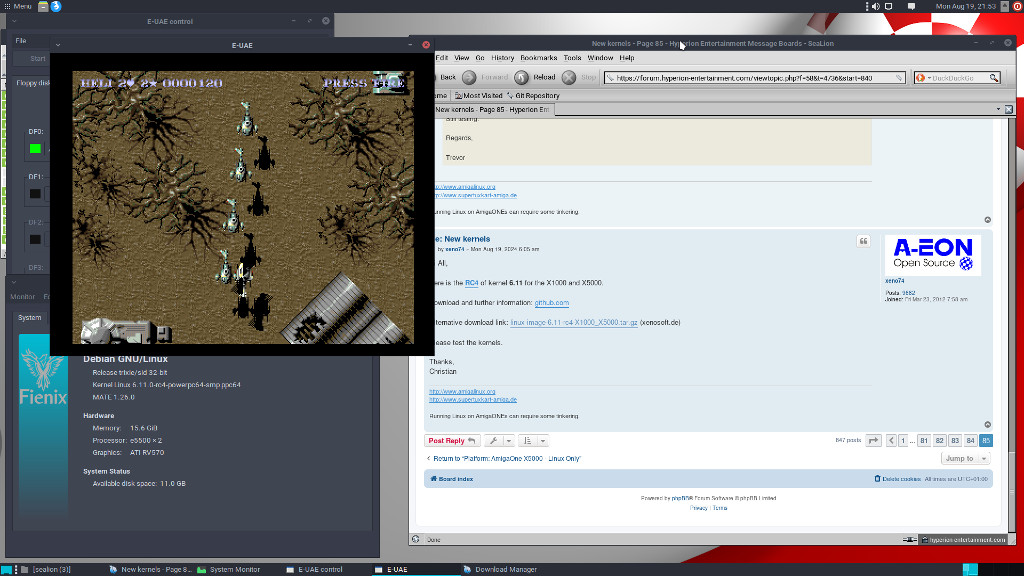Viewport: 1024px width, 576px height.
Task: Open the View menu in SeaLion browser
Action: [x=462, y=58]
